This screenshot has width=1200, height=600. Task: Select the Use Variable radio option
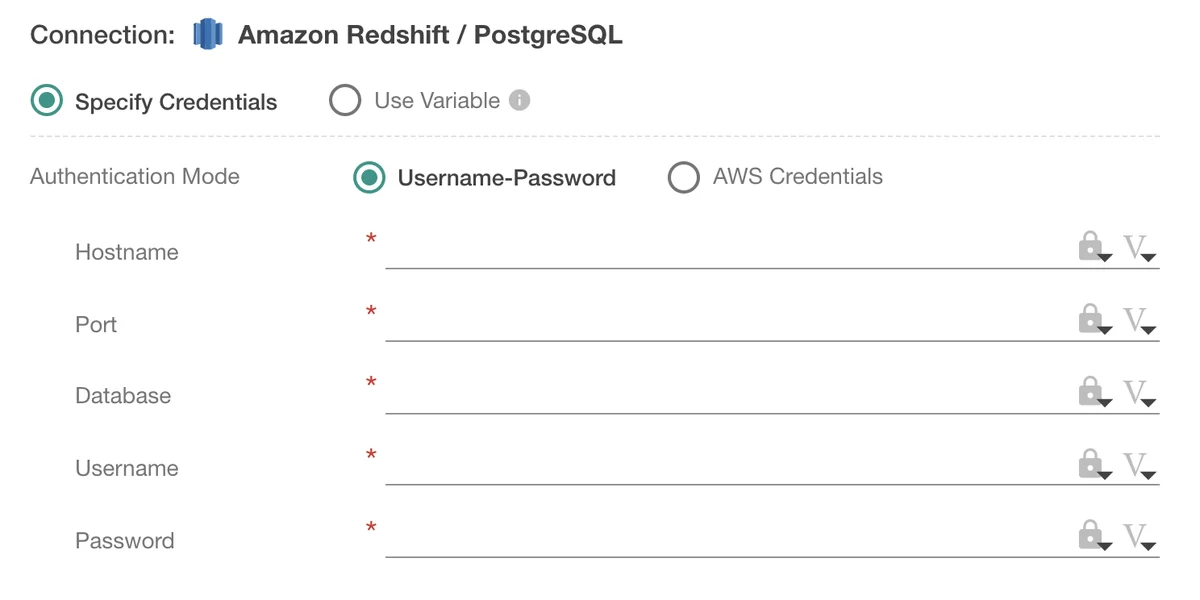(x=345, y=100)
